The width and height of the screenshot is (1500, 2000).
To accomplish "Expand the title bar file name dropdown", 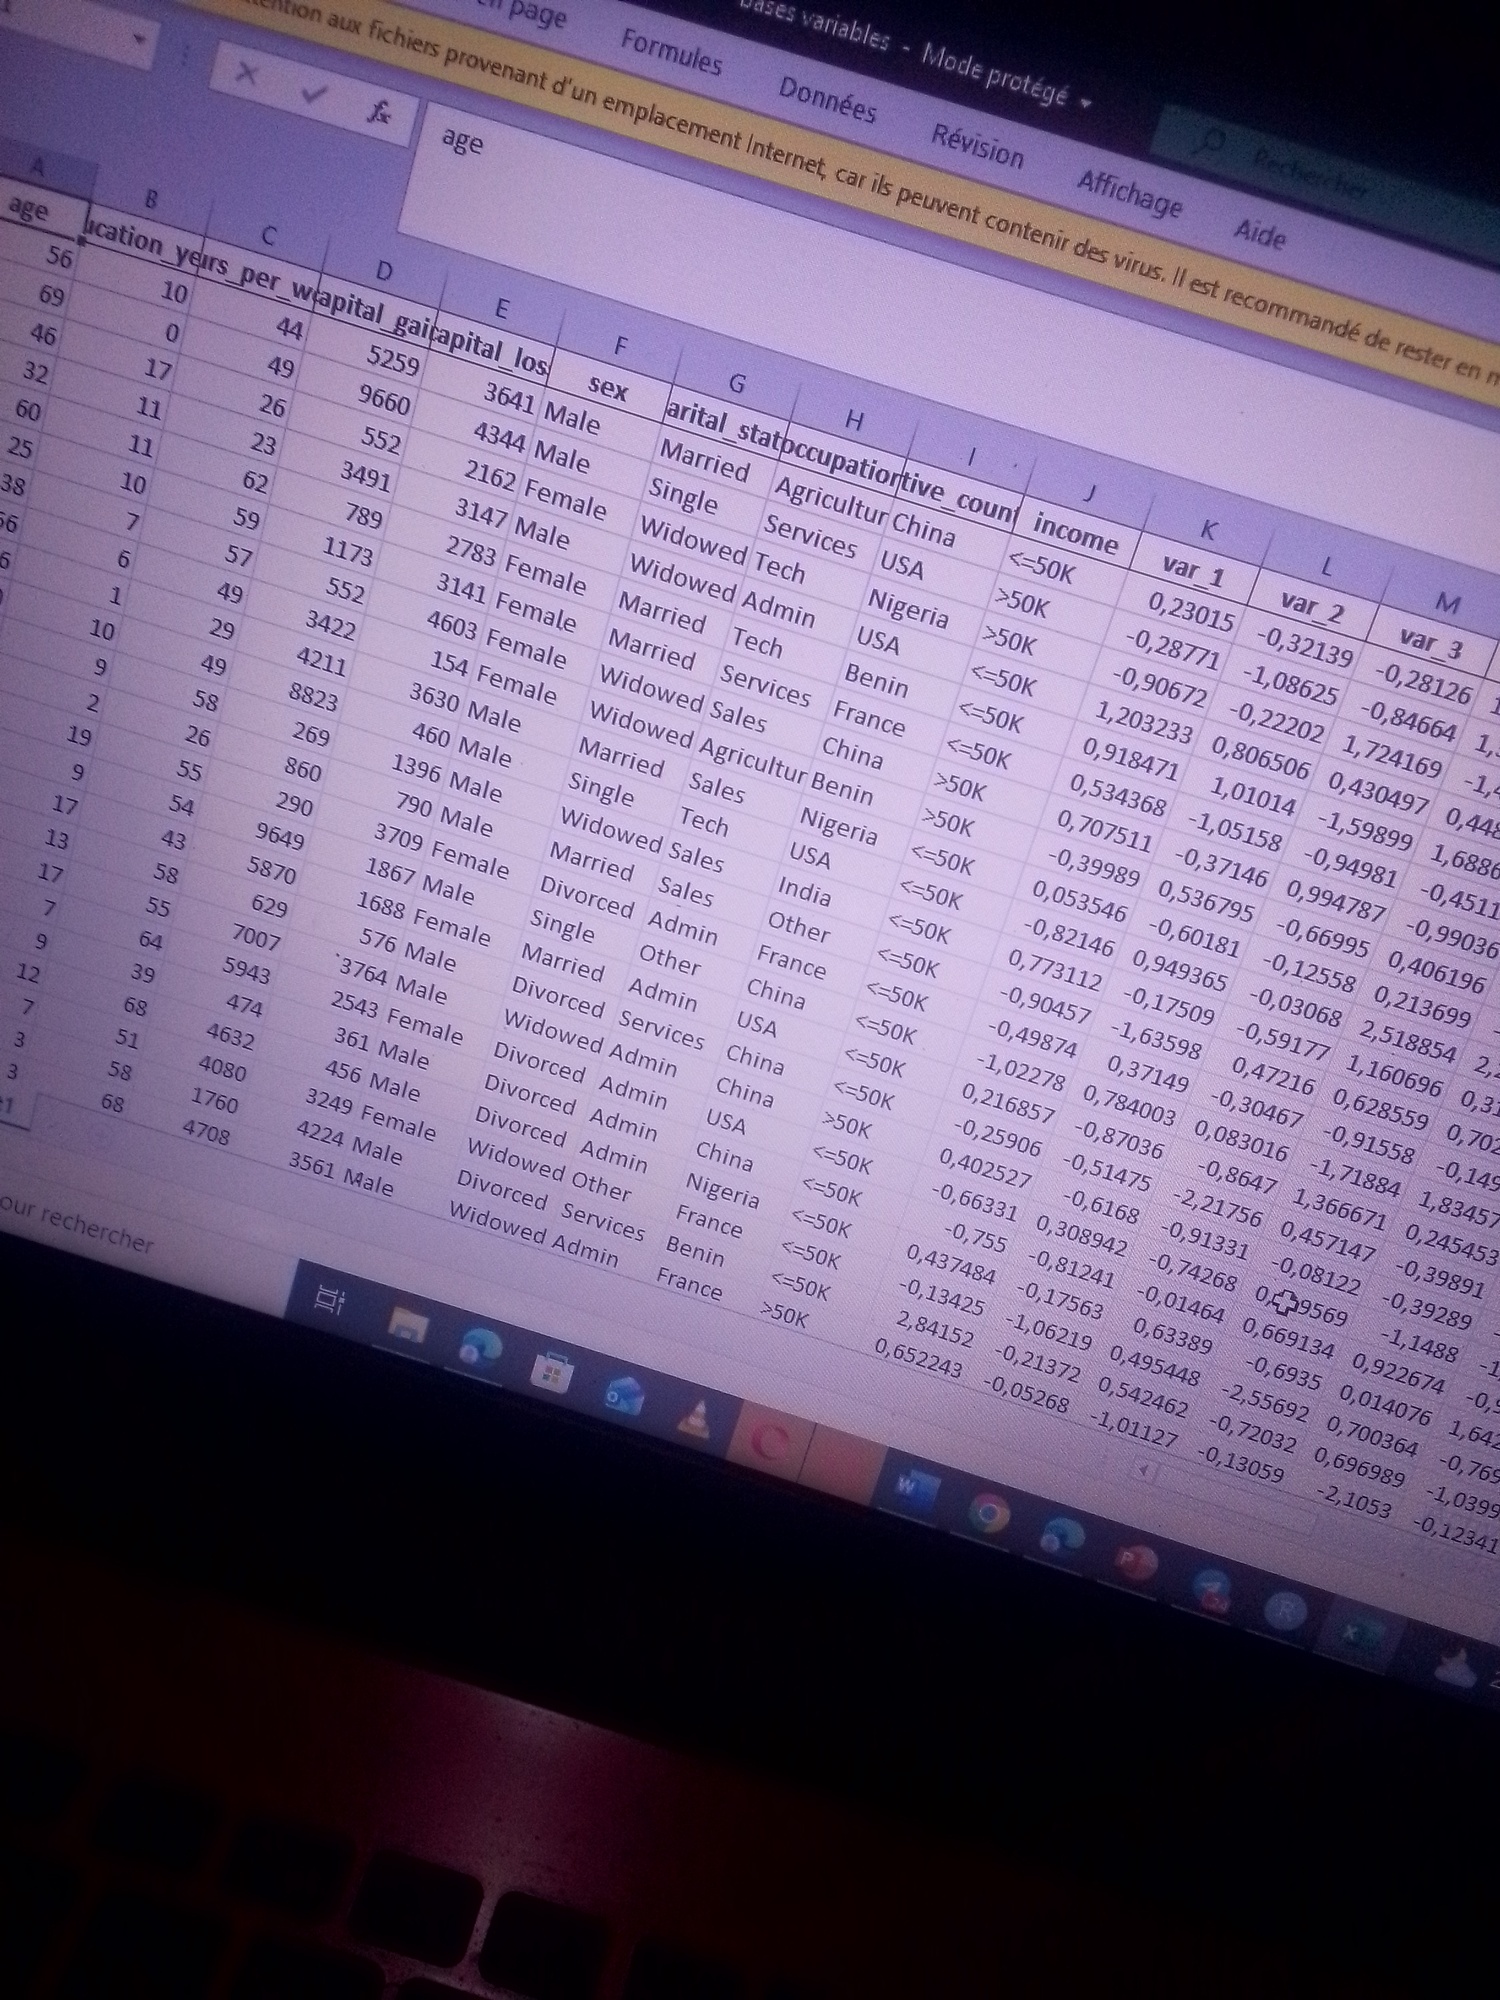I will [x=1083, y=101].
